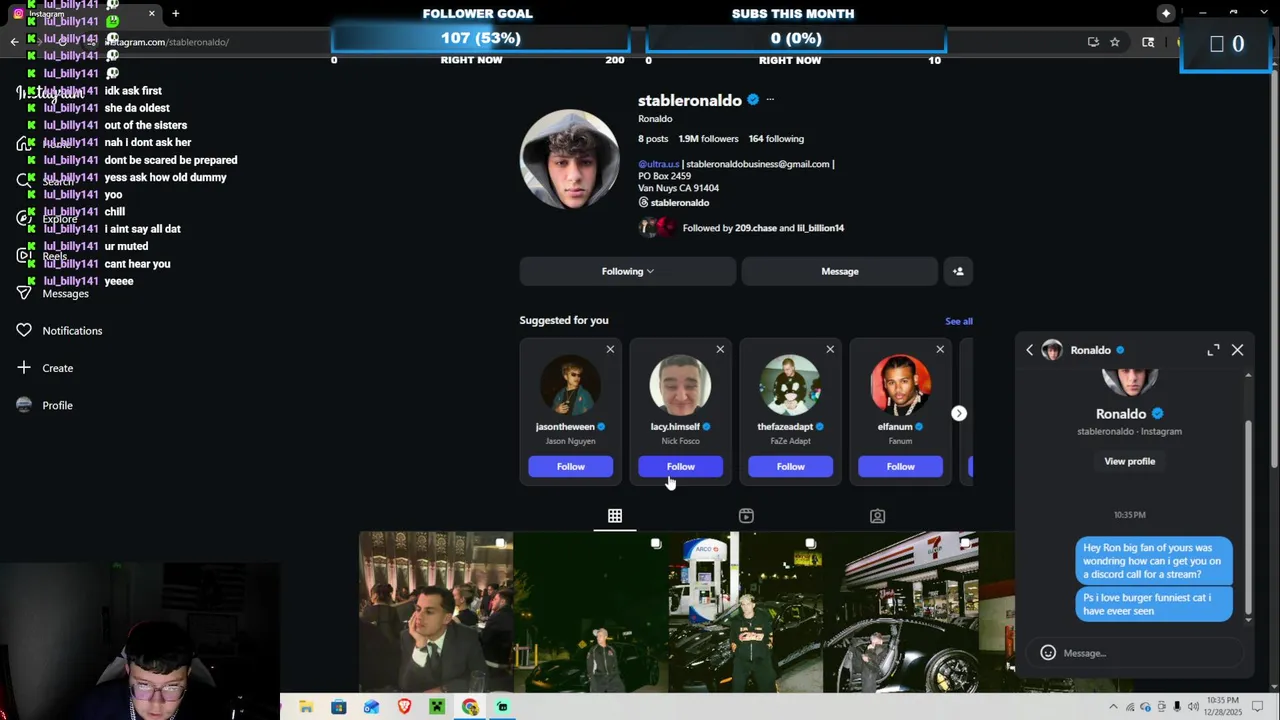This screenshot has width=1280, height=720.
Task: Dismiss the jasontheween suggestion card
Action: (610, 349)
